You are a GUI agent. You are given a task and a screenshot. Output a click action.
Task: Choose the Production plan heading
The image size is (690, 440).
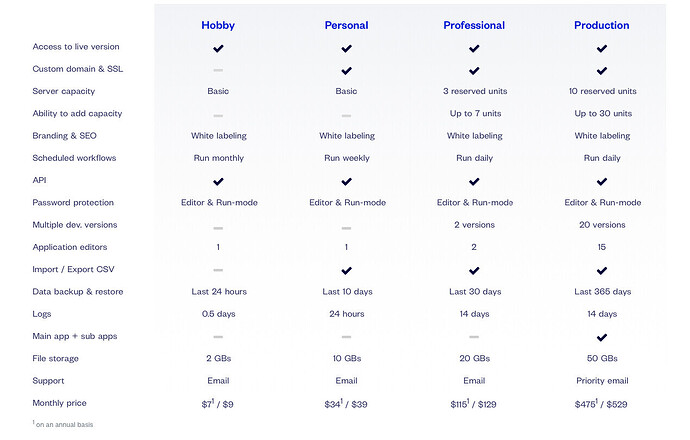[602, 26]
